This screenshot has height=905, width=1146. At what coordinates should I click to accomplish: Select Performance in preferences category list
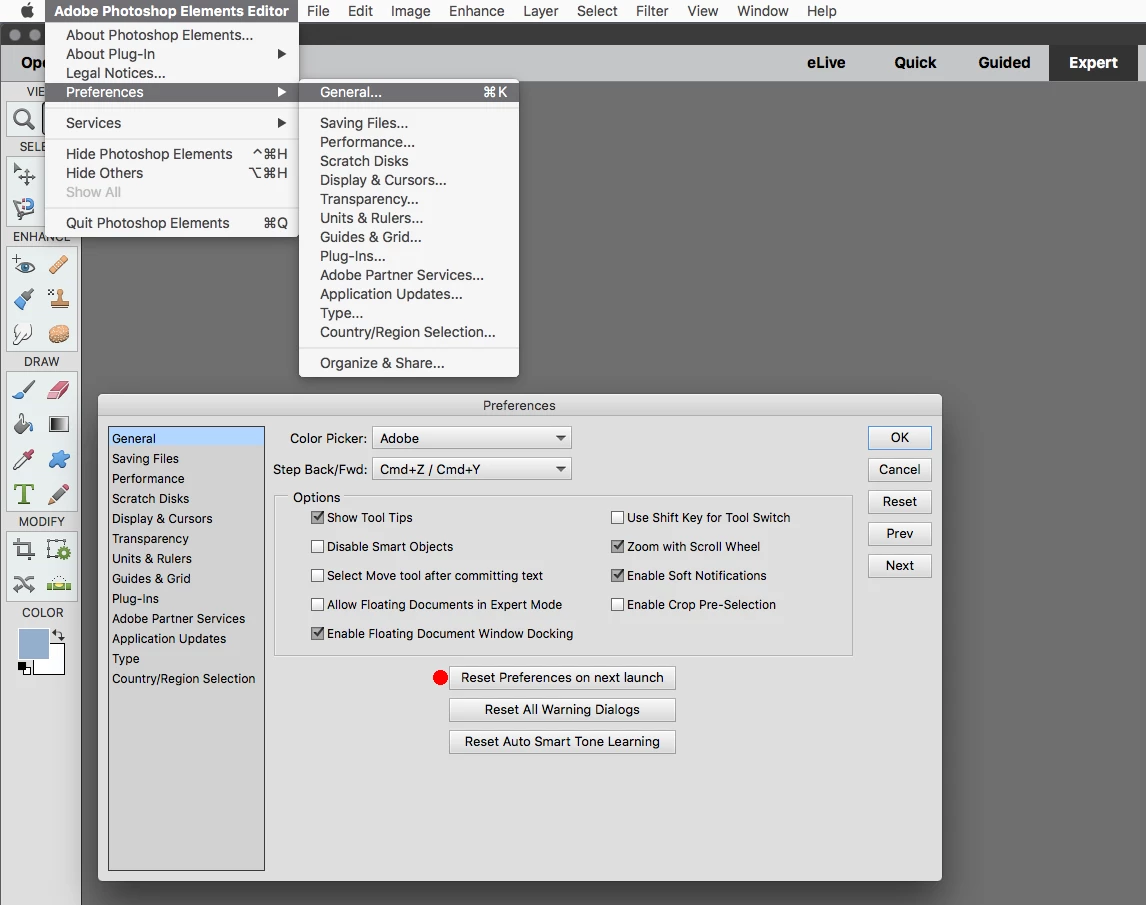click(x=186, y=478)
